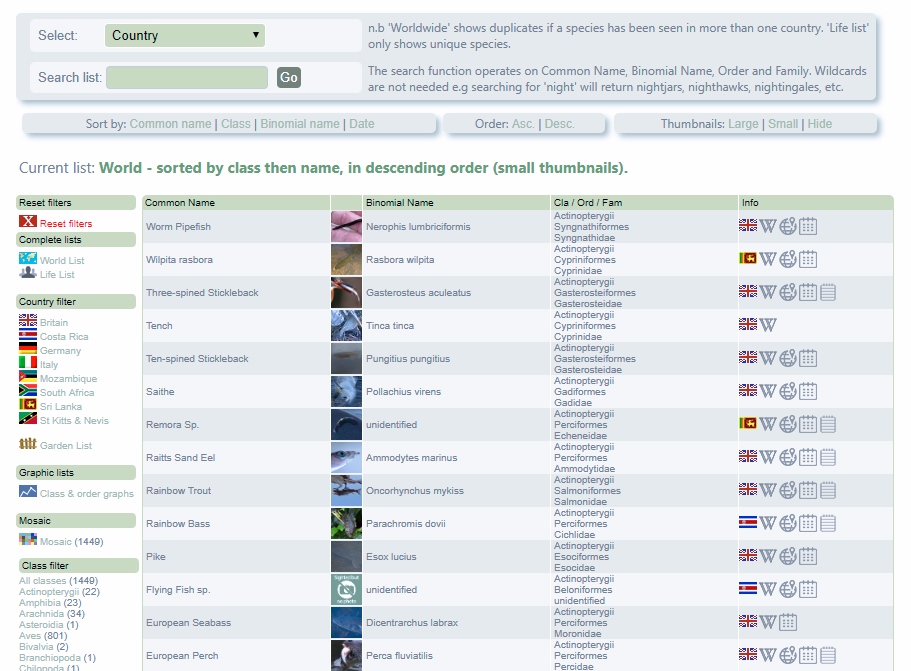Click red X reset filters icon
The height and width of the screenshot is (671, 911).
click(28, 222)
